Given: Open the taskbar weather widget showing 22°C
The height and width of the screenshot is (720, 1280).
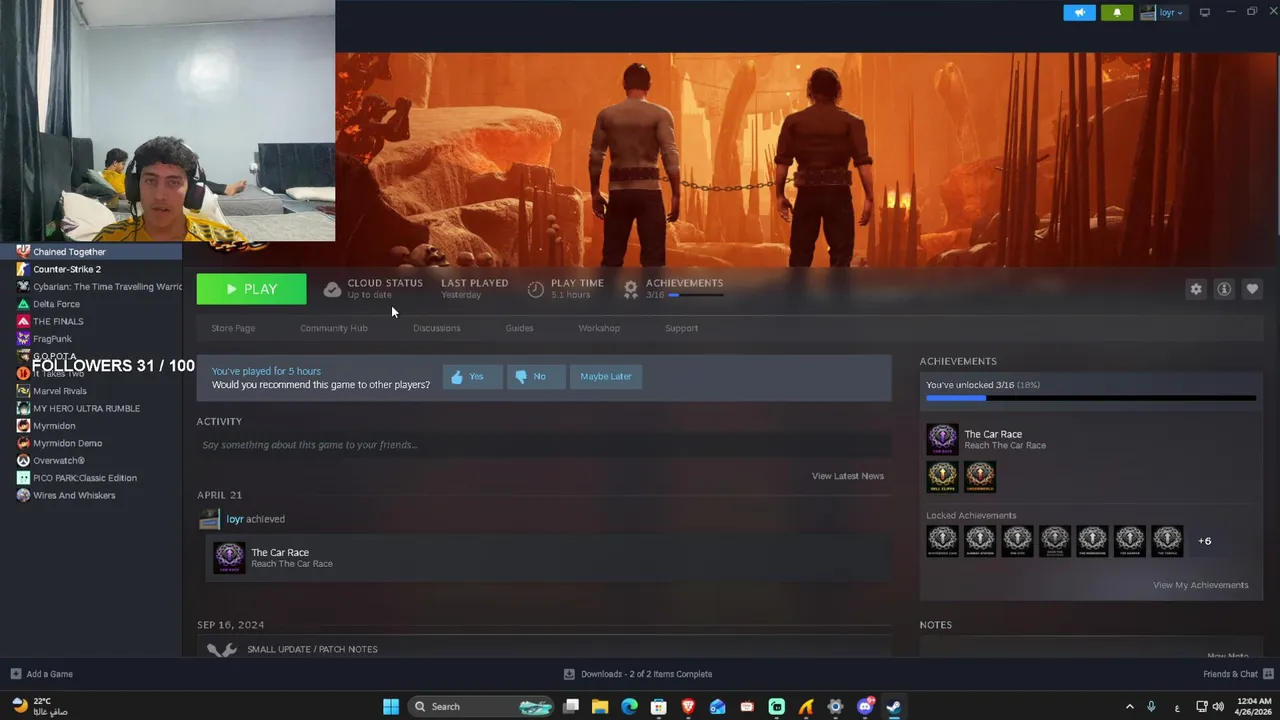Looking at the screenshot, I should 38,706.
